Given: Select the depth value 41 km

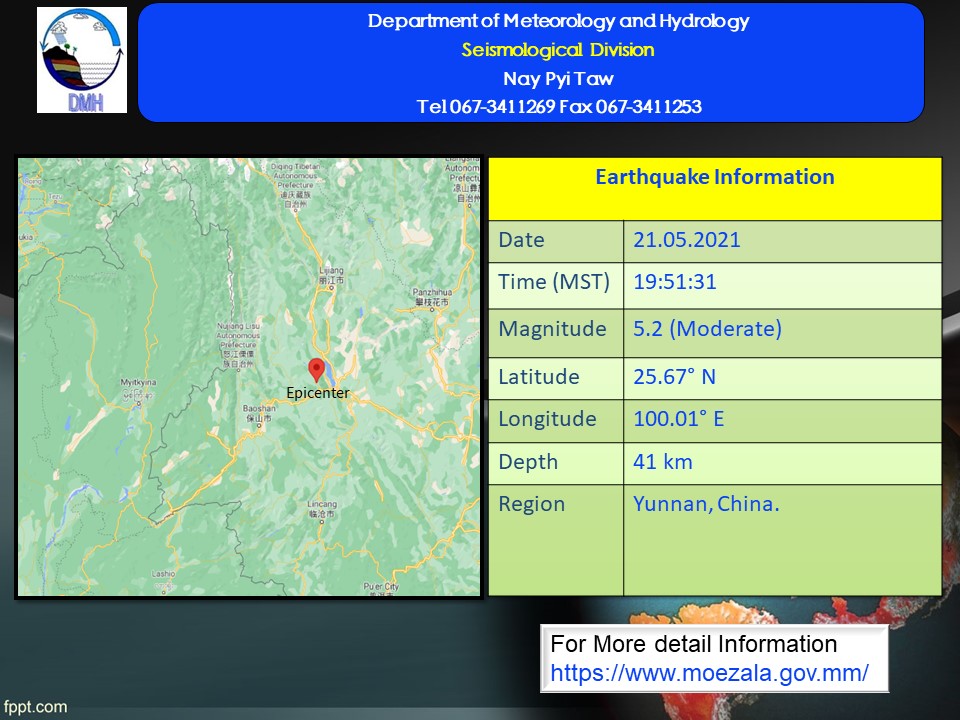Looking at the screenshot, I should click(662, 462).
